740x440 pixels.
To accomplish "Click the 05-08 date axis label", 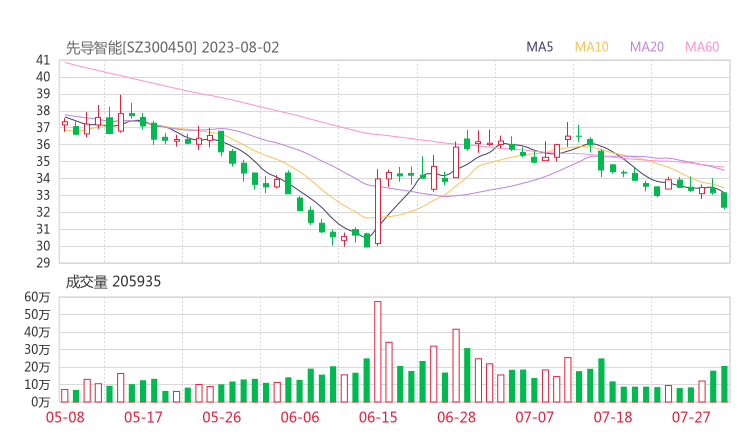I will pyautogui.click(x=65, y=417).
